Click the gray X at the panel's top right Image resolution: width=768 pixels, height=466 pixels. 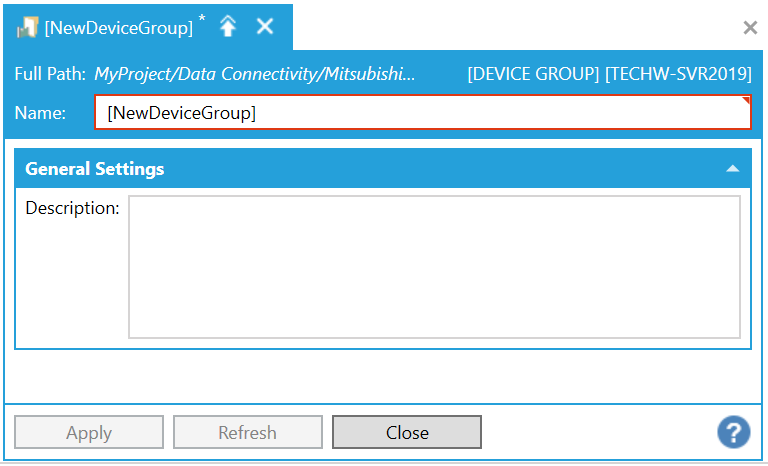(x=749, y=28)
